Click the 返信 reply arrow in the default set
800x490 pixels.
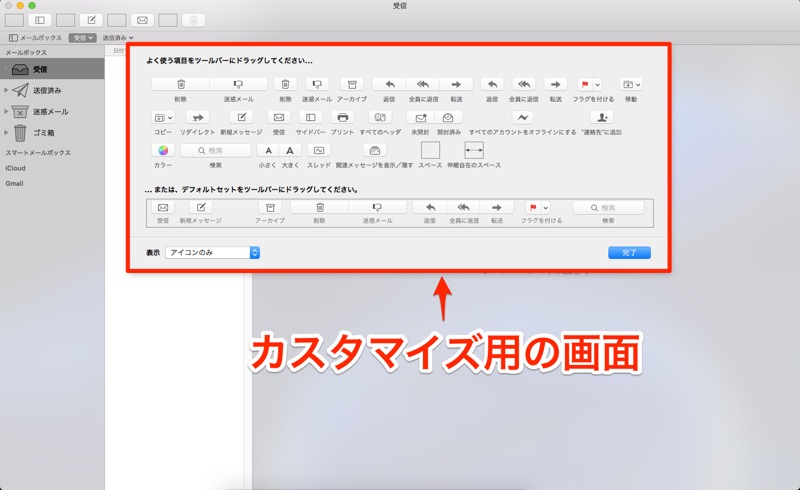tap(431, 207)
